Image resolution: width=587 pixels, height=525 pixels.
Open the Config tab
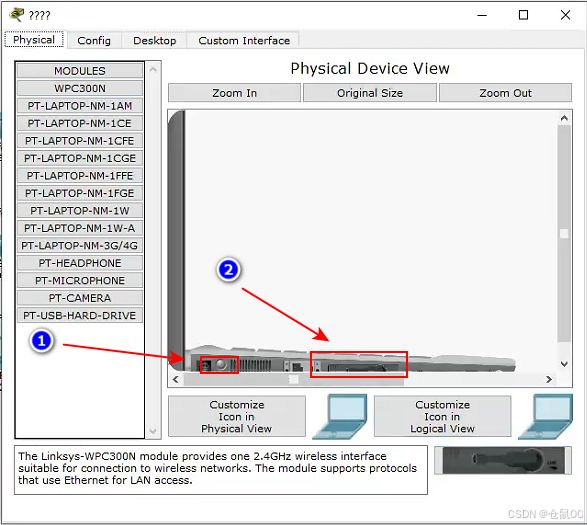pos(94,40)
